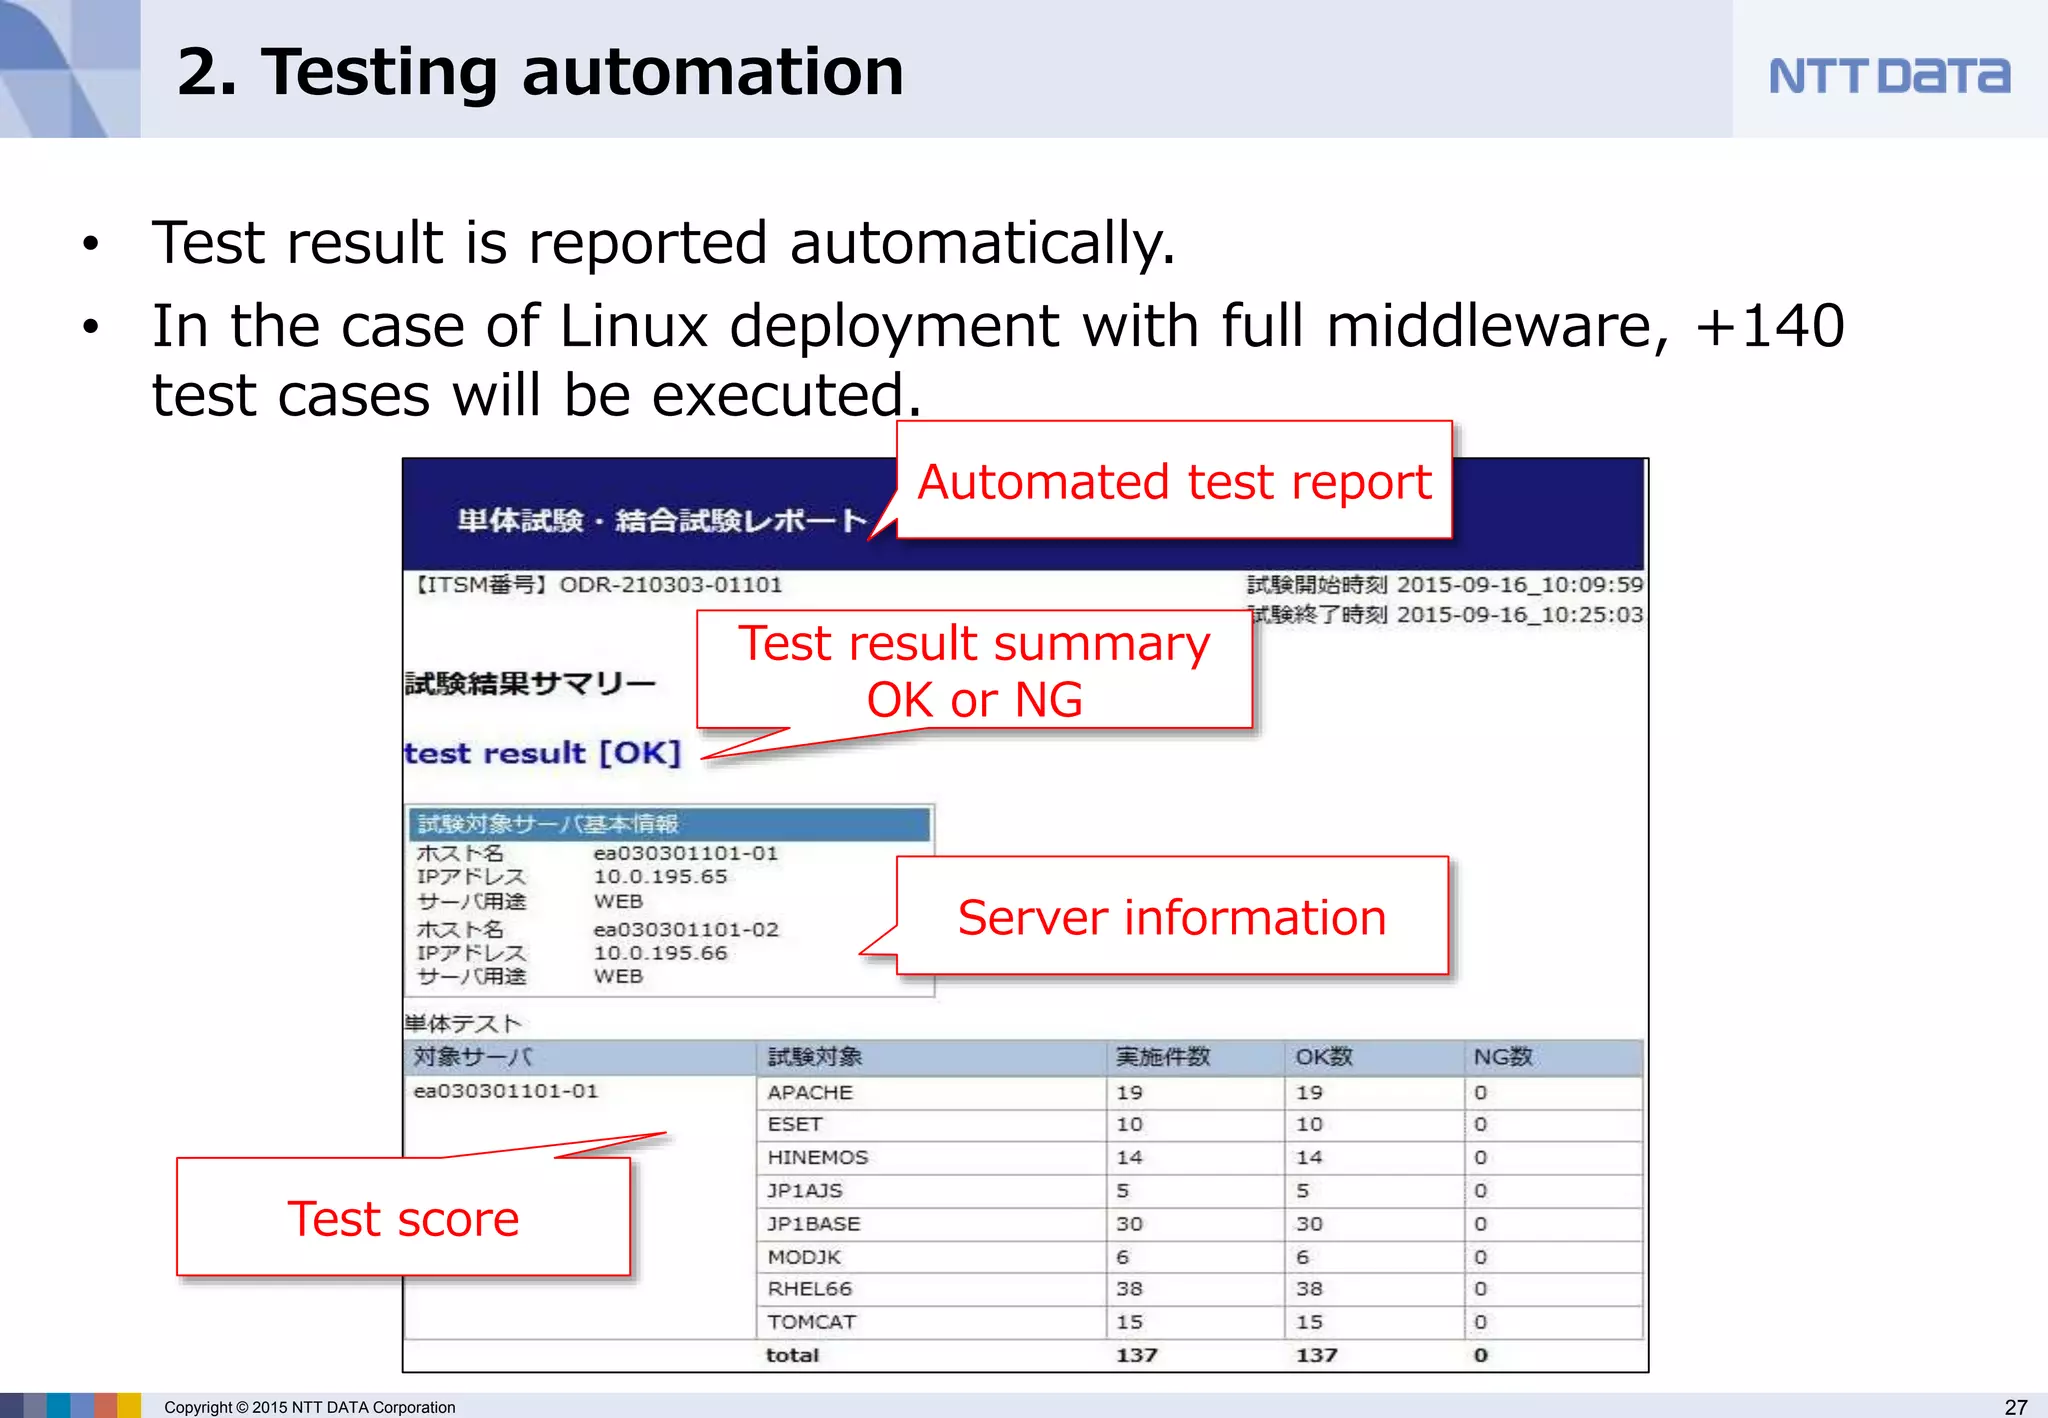Click test end time 2015-09-16_10:25:03
The width and height of the screenshot is (2048, 1418).
tap(1520, 615)
